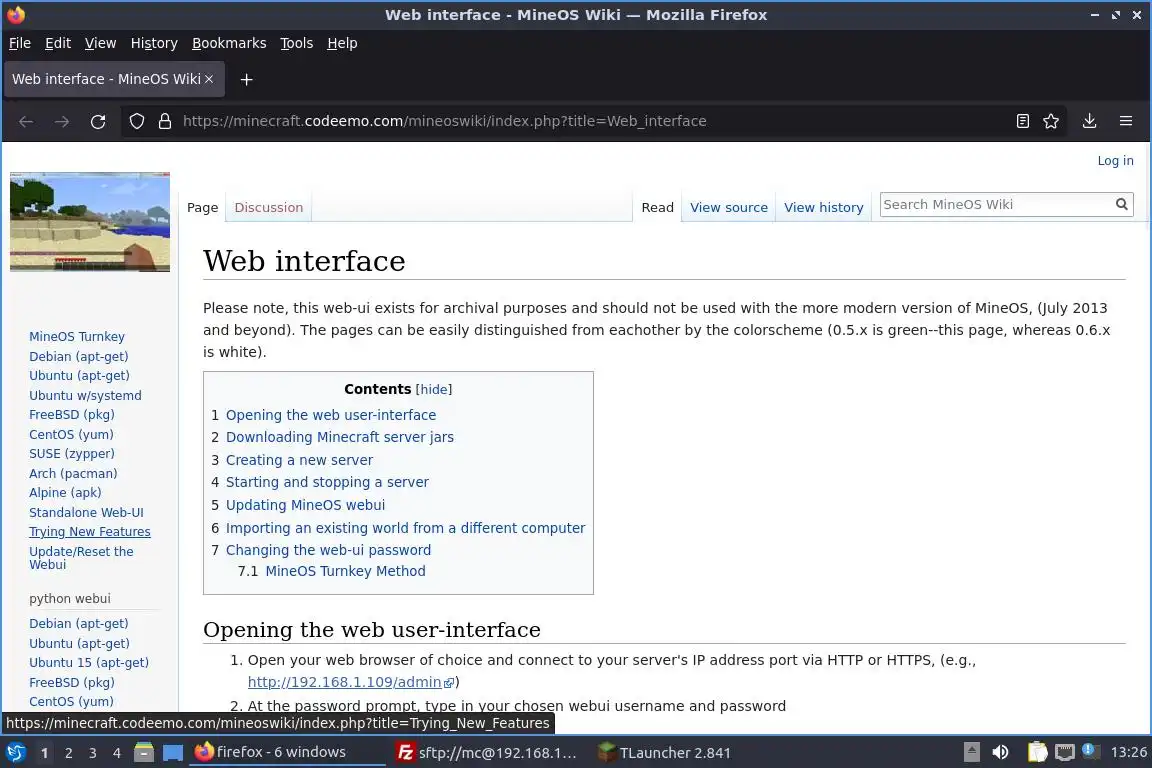Switch to workspace 4

pyautogui.click(x=116, y=753)
